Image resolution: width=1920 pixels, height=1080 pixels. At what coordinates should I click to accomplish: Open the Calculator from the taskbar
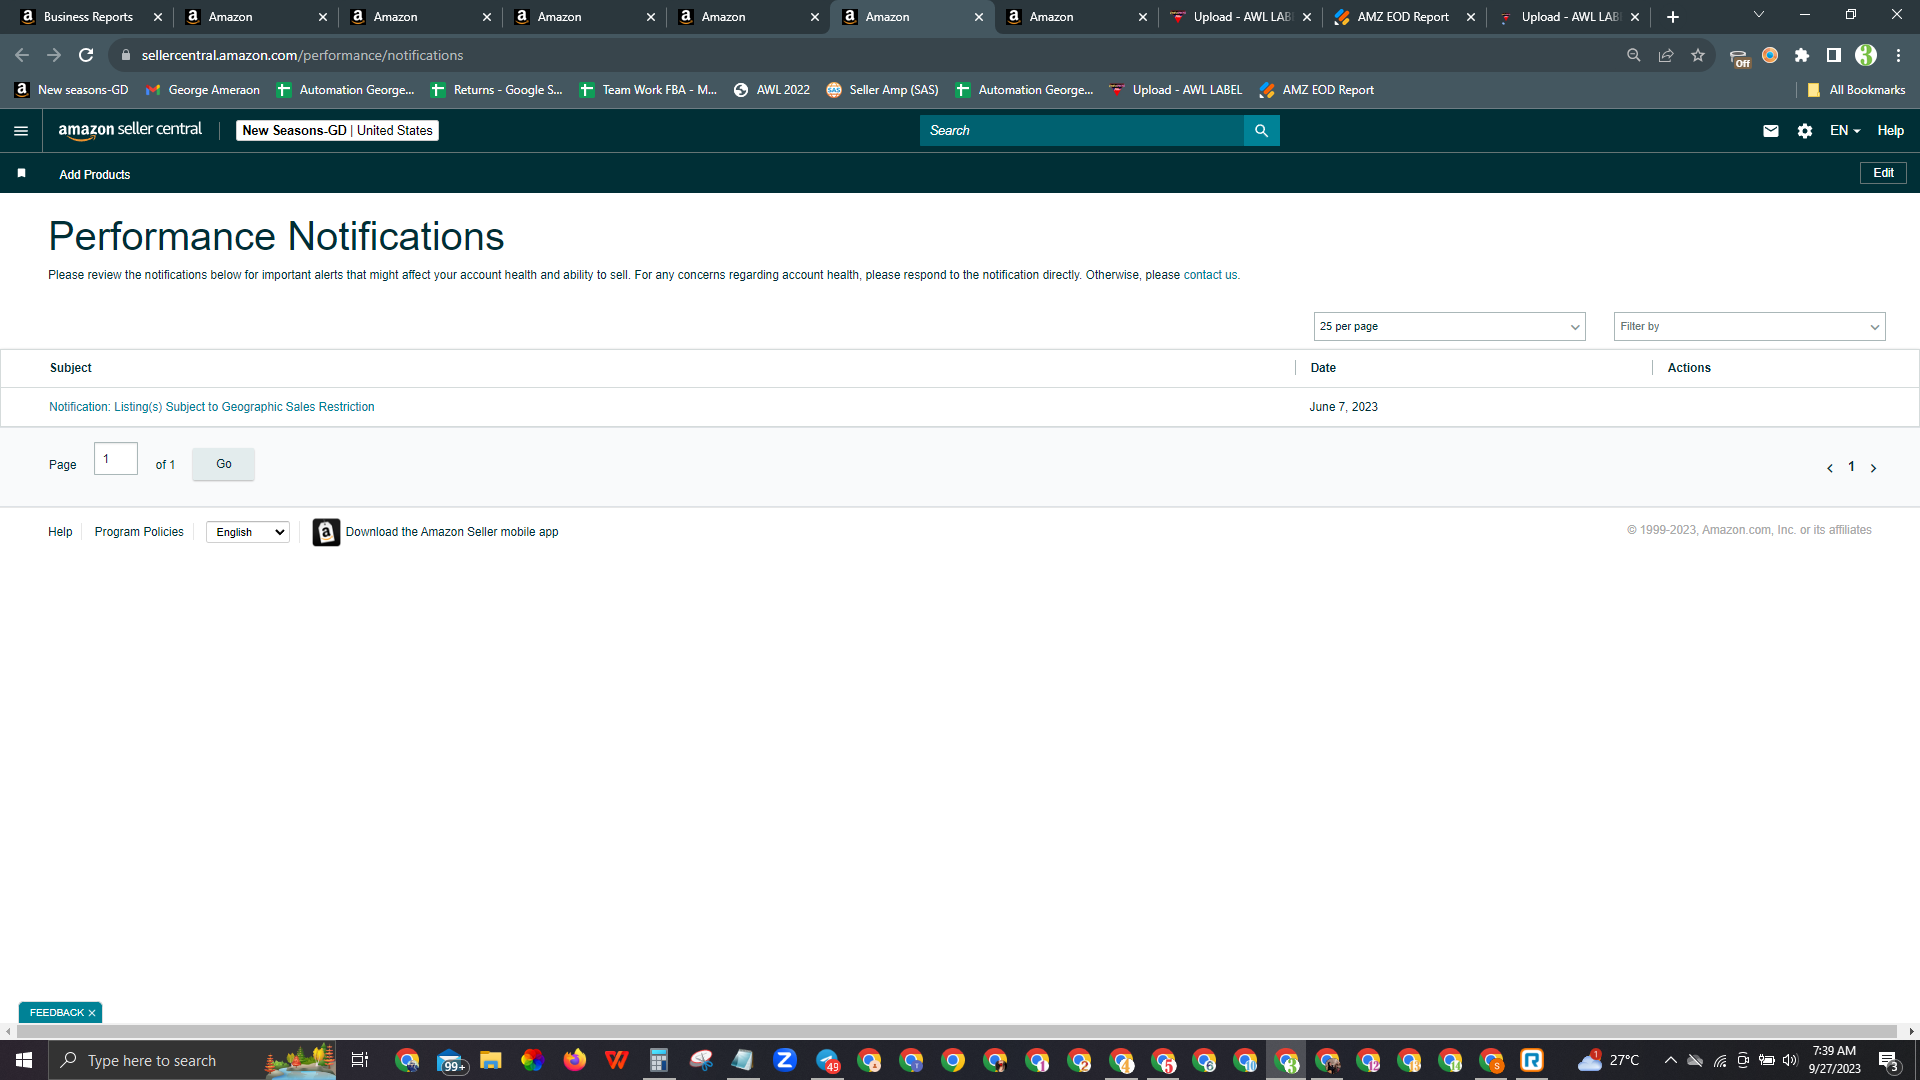[x=658, y=1060]
